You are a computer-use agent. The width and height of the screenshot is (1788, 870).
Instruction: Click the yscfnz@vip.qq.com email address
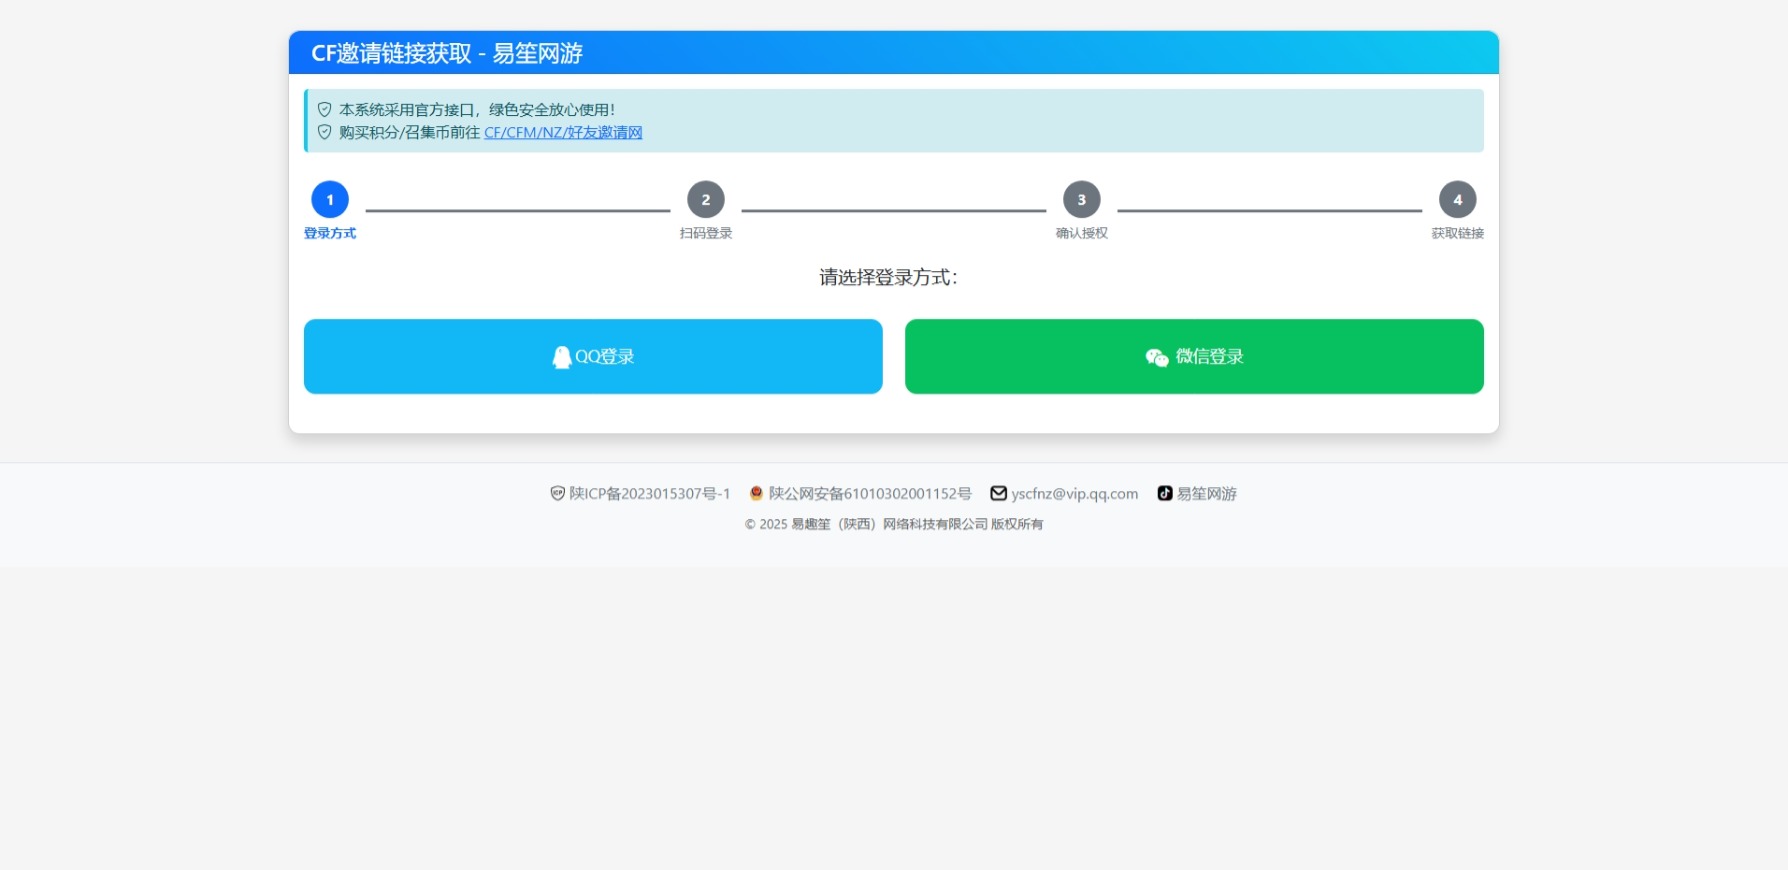click(1074, 494)
